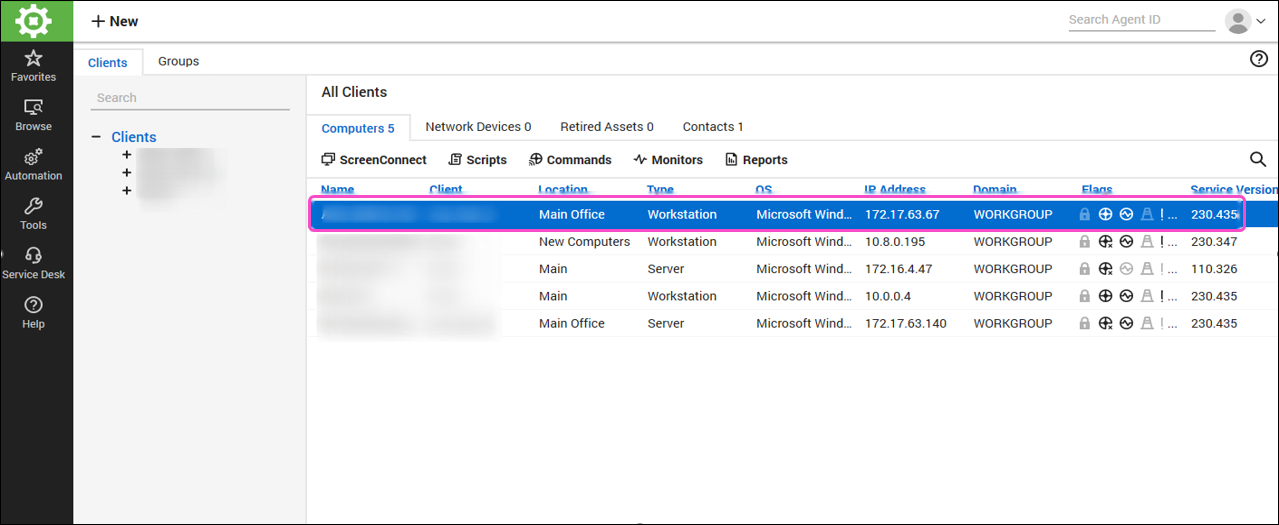Viewport: 1279px width, 525px height.
Task: Click the ScreenConnect toolbar button
Action: point(374,160)
